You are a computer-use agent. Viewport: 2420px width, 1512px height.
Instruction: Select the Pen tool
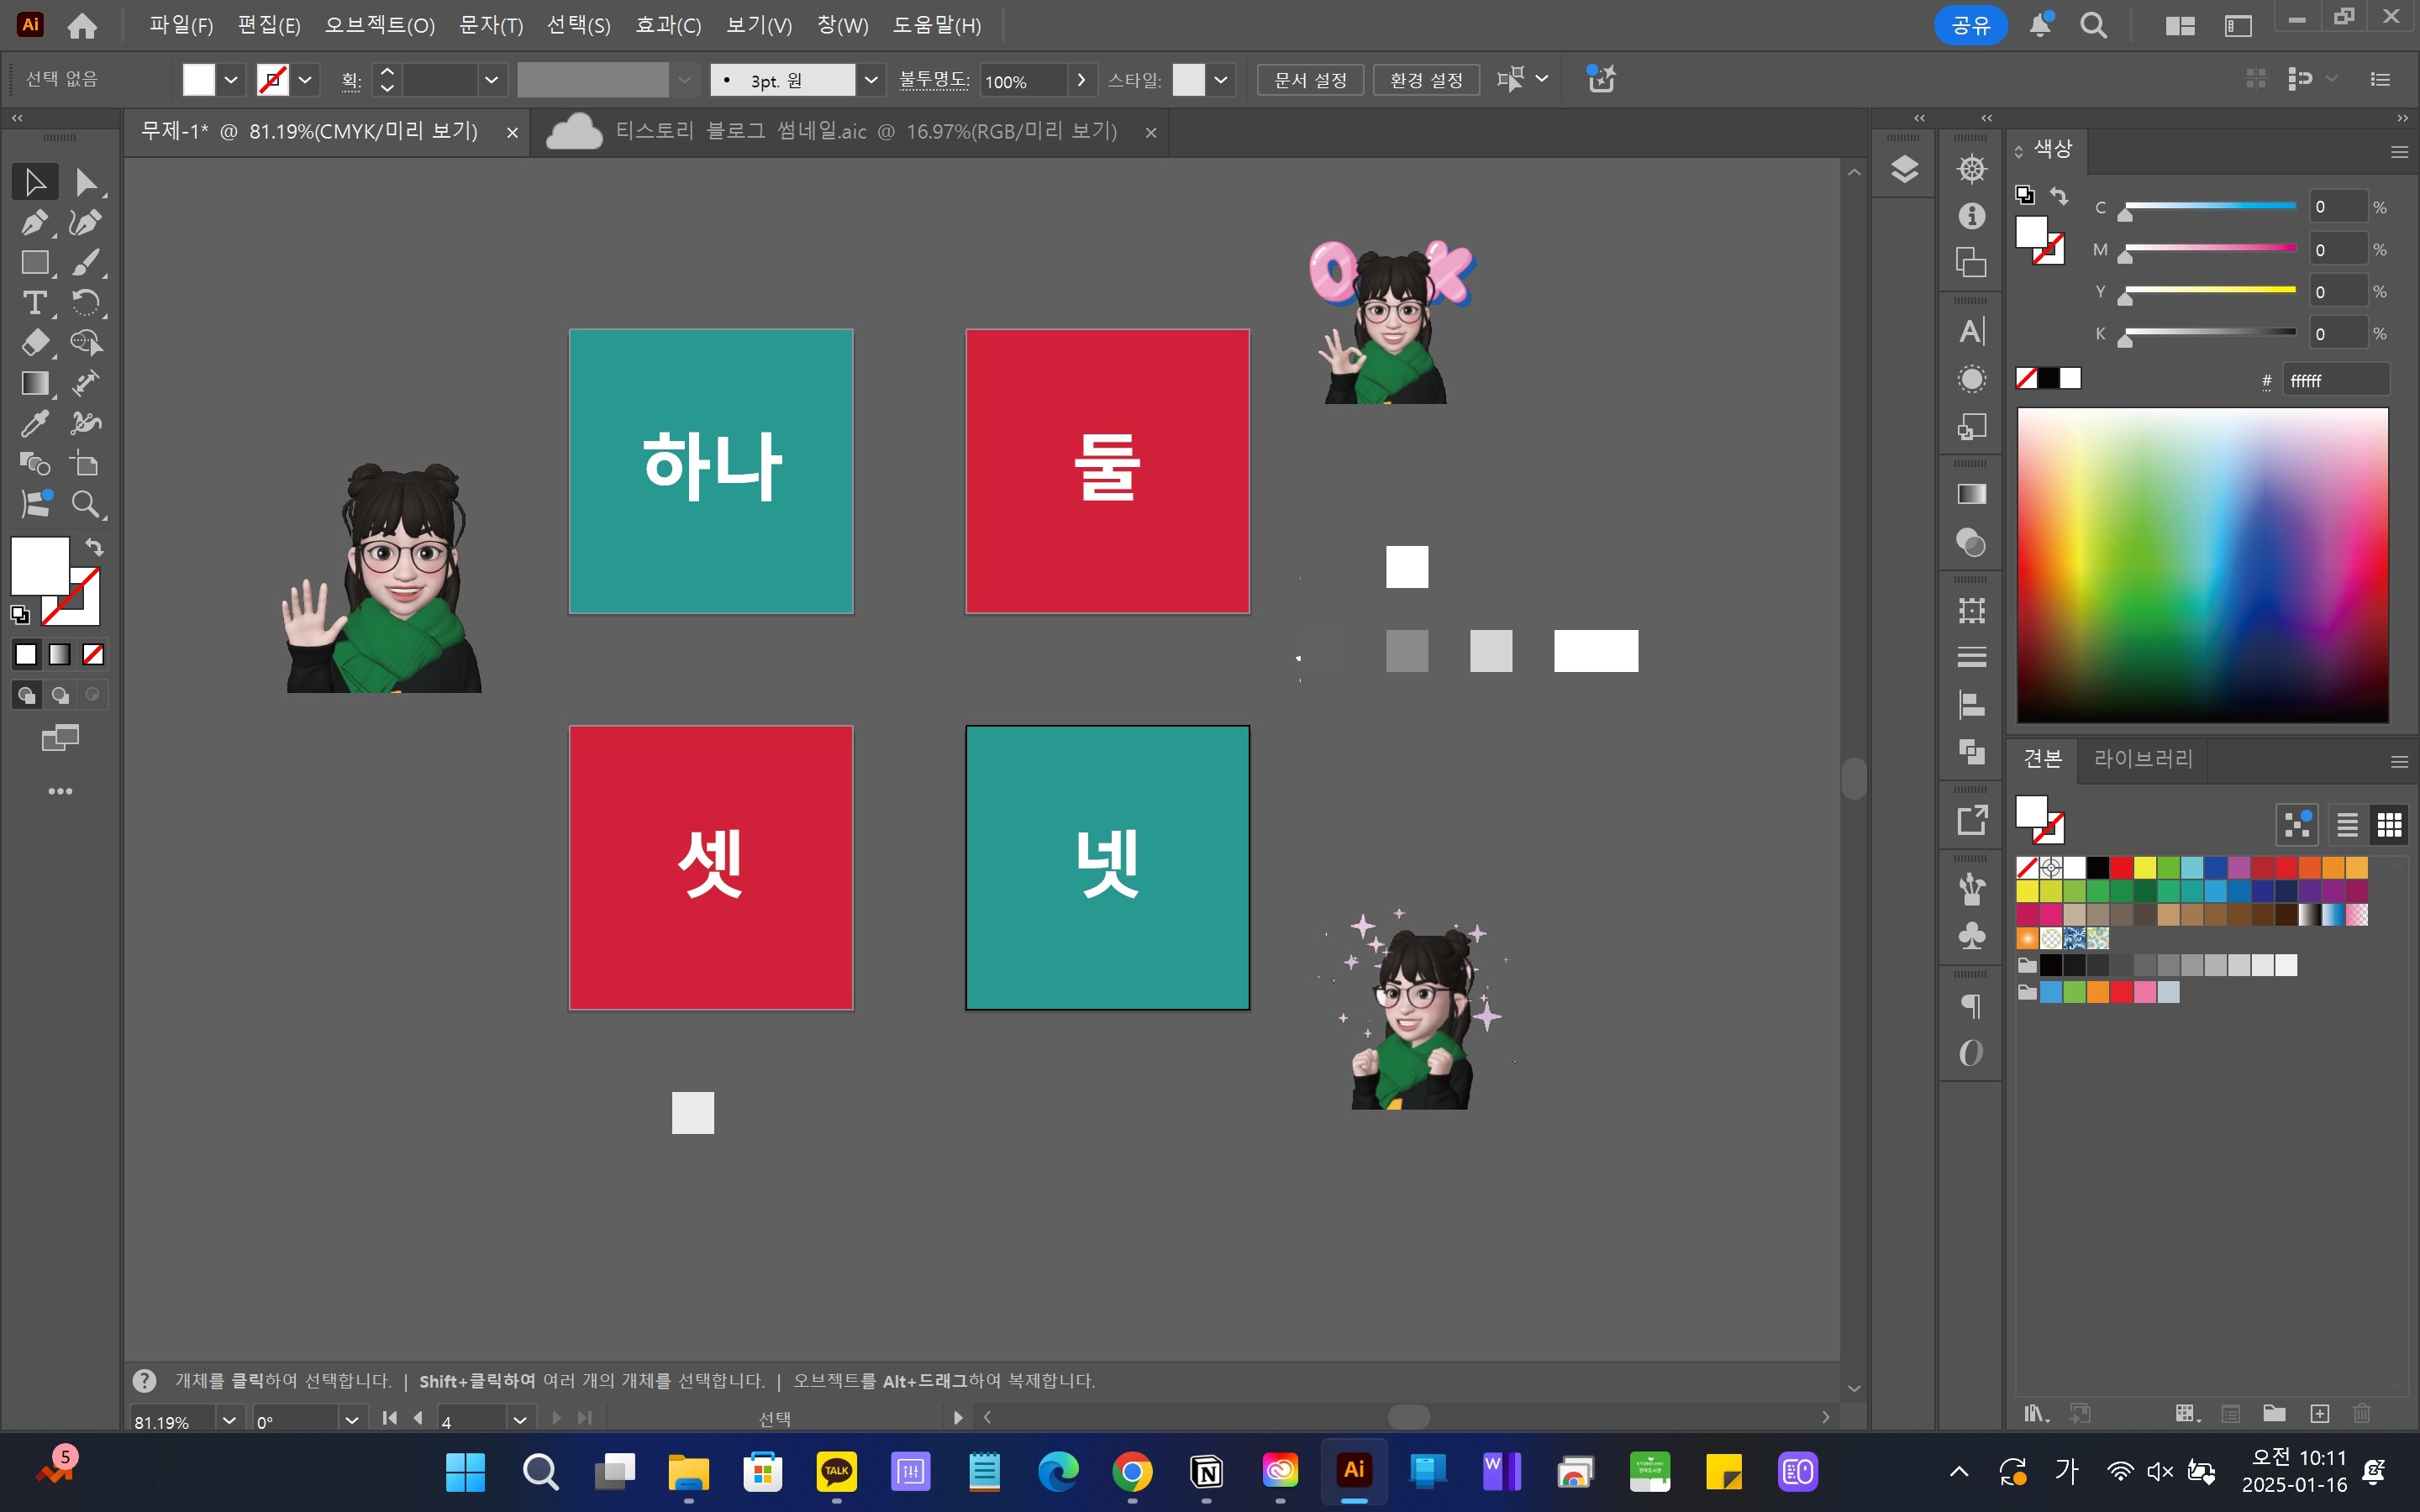(34, 222)
